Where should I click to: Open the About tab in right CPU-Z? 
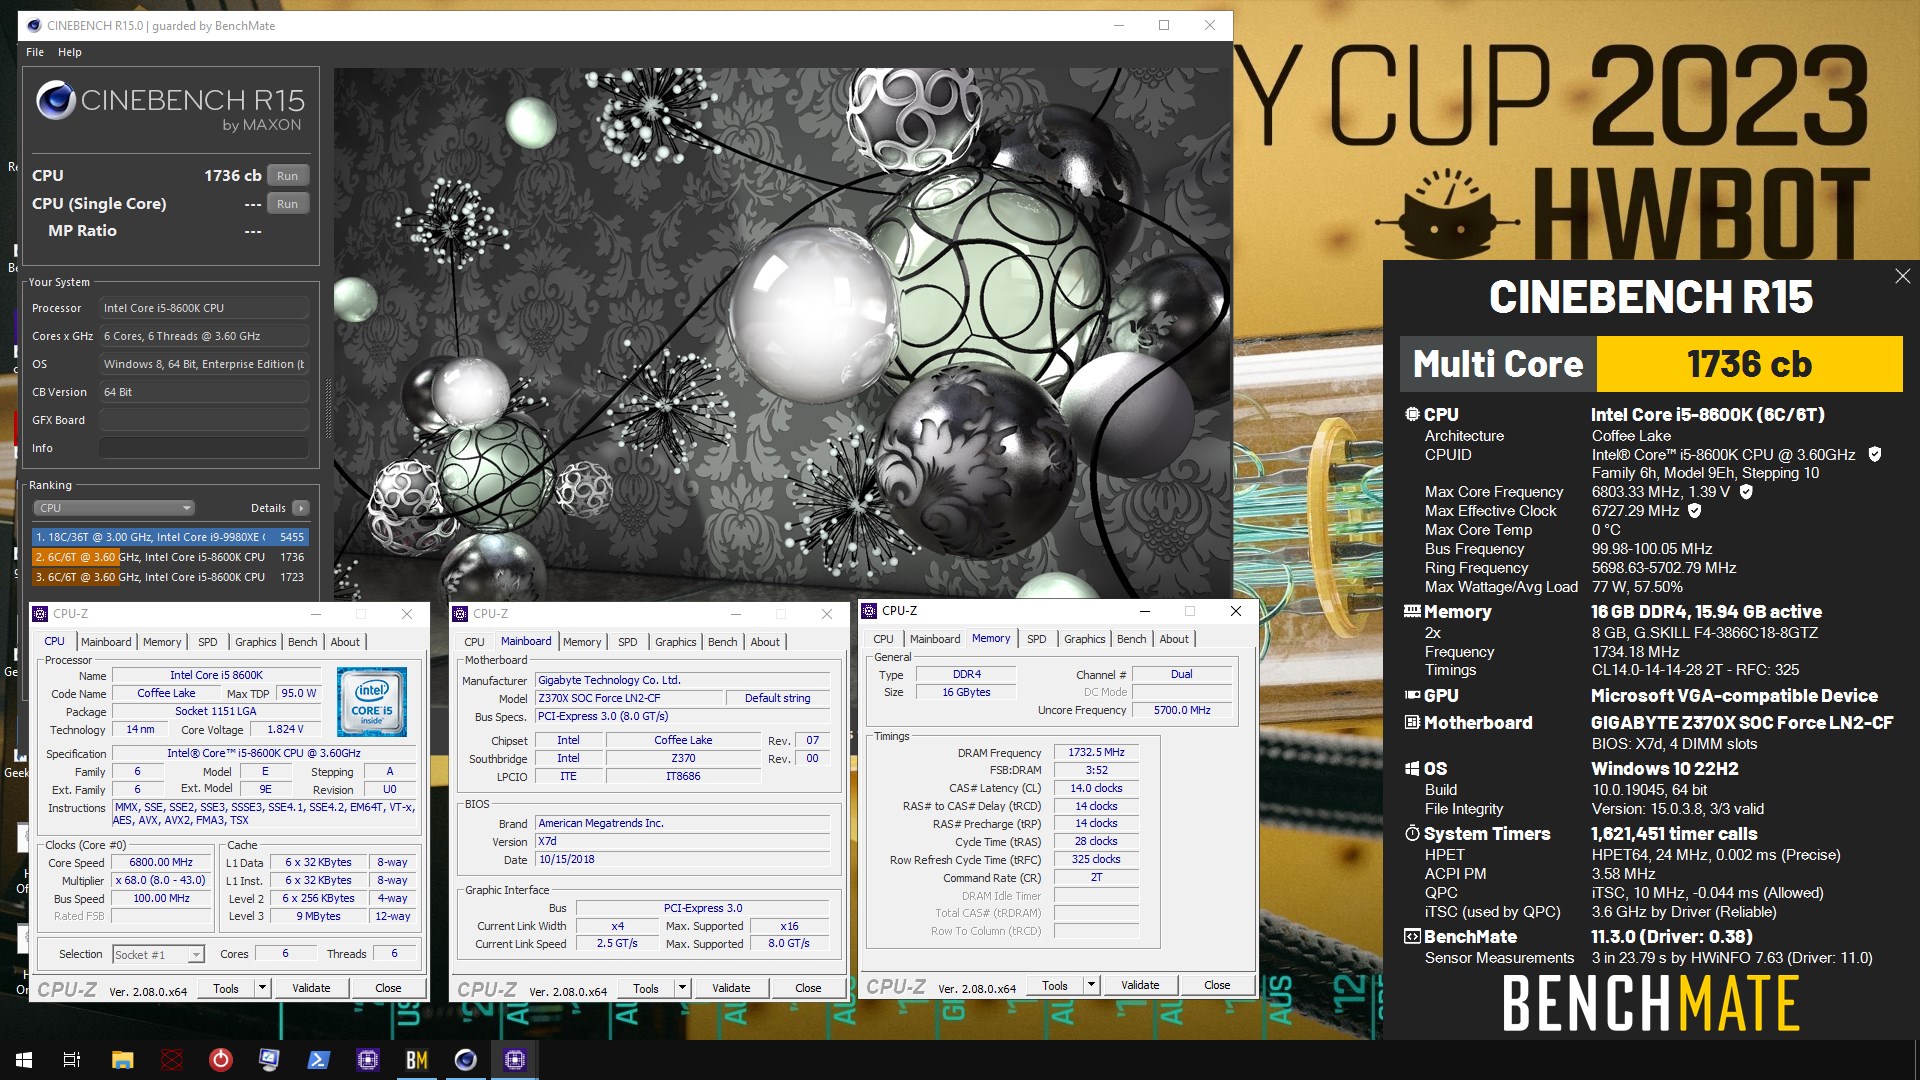pyautogui.click(x=1174, y=639)
